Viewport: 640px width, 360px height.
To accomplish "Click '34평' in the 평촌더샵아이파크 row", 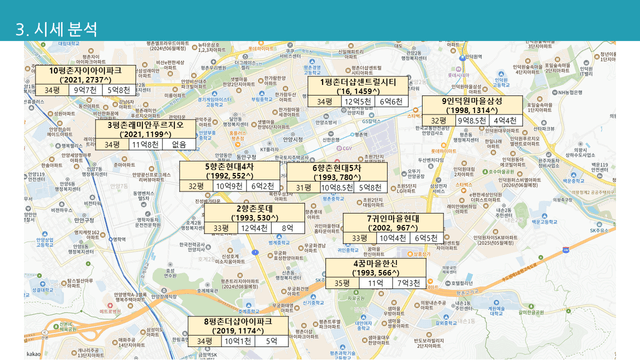I will [205, 341].
